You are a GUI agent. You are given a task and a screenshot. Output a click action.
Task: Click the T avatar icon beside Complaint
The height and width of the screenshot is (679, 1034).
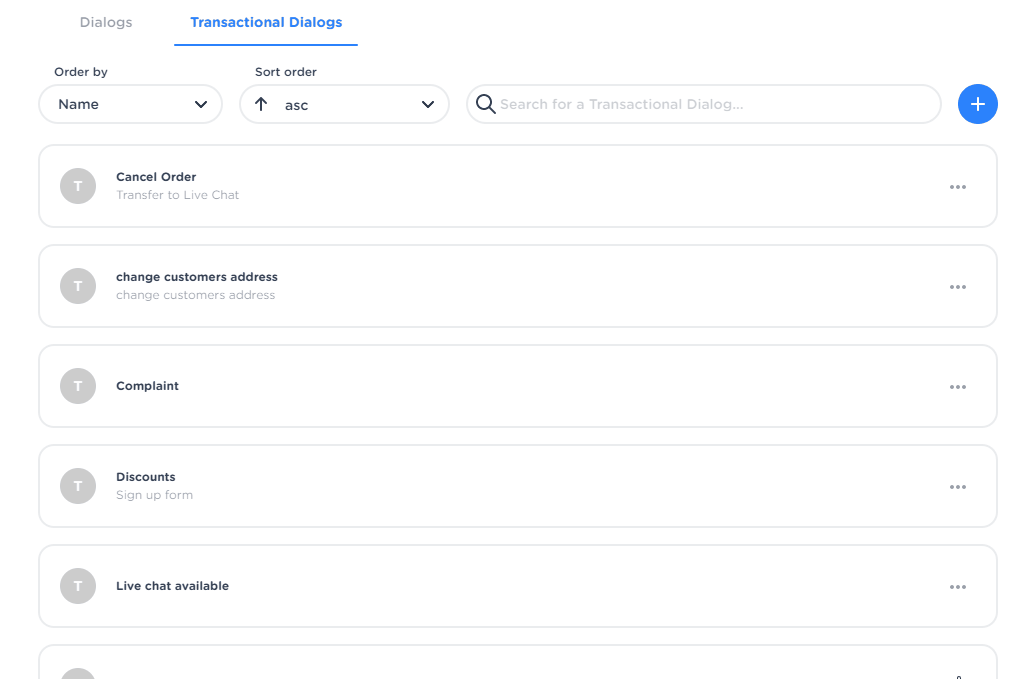[x=78, y=386]
